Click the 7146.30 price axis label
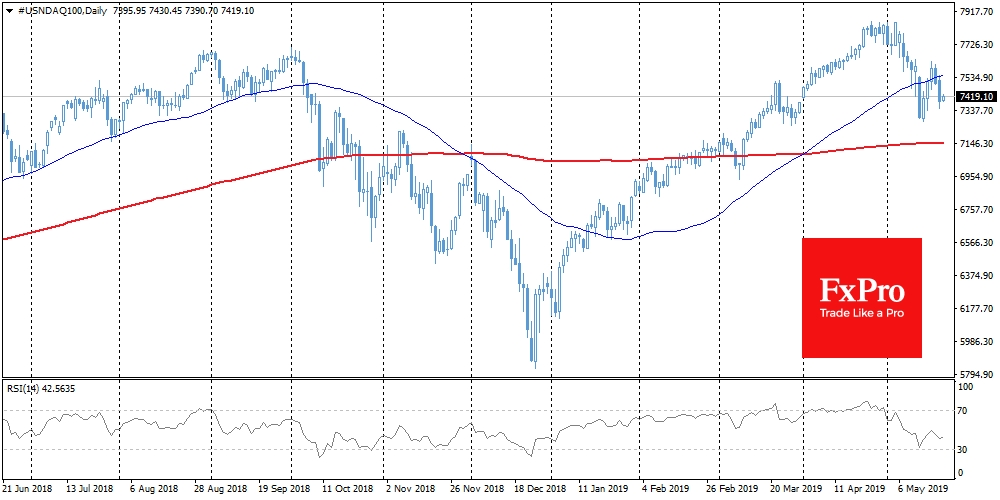 click(975, 144)
